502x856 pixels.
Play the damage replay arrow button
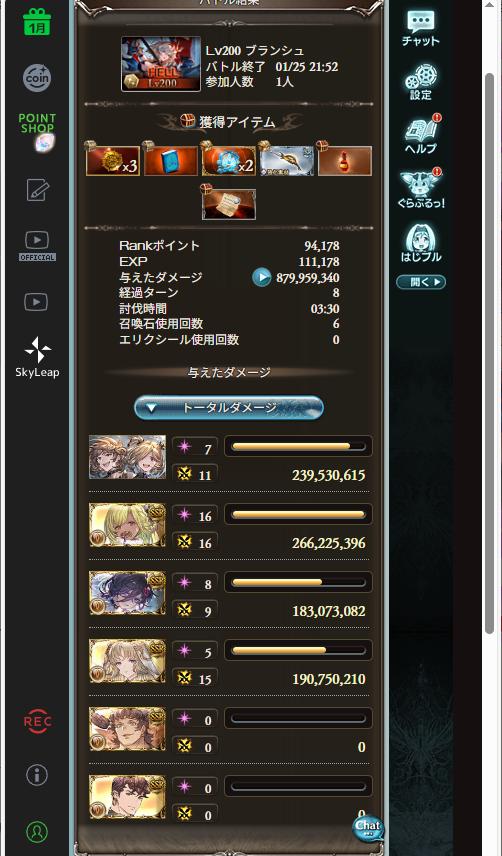point(261,277)
